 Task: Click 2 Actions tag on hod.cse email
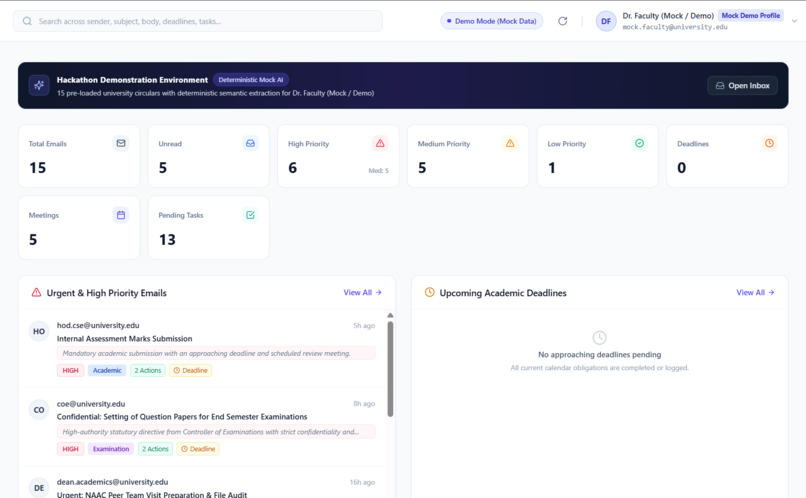pos(148,371)
